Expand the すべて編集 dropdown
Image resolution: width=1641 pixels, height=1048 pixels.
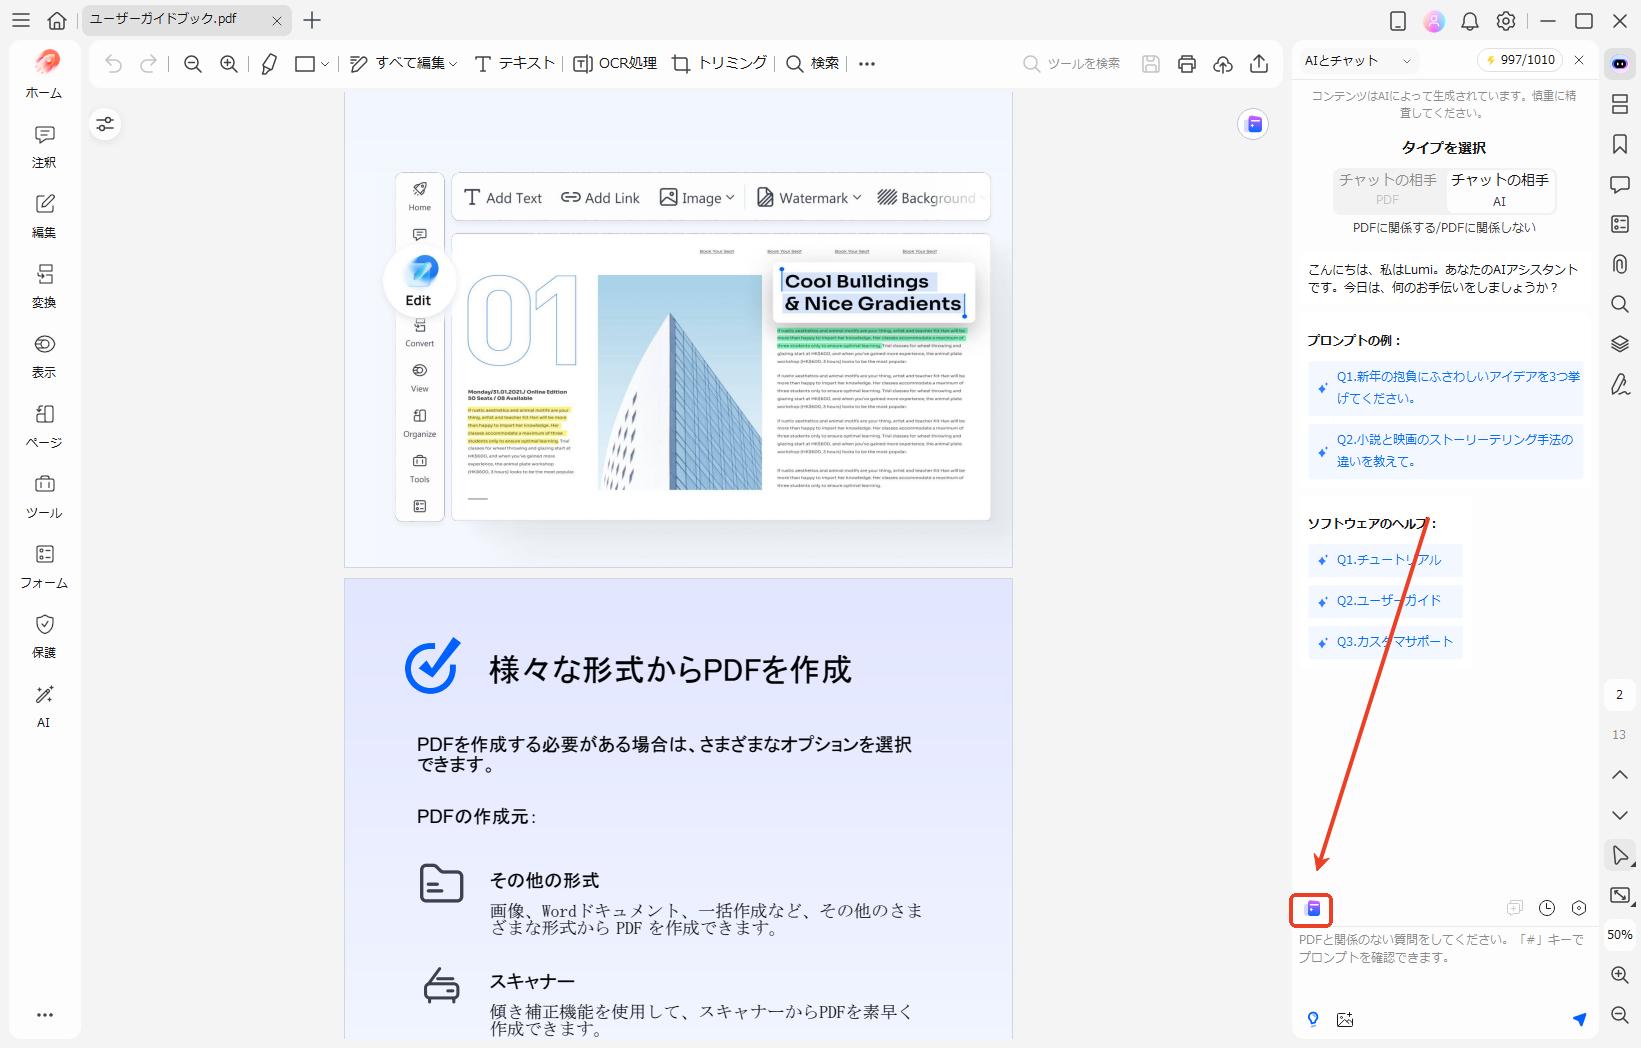pos(403,63)
